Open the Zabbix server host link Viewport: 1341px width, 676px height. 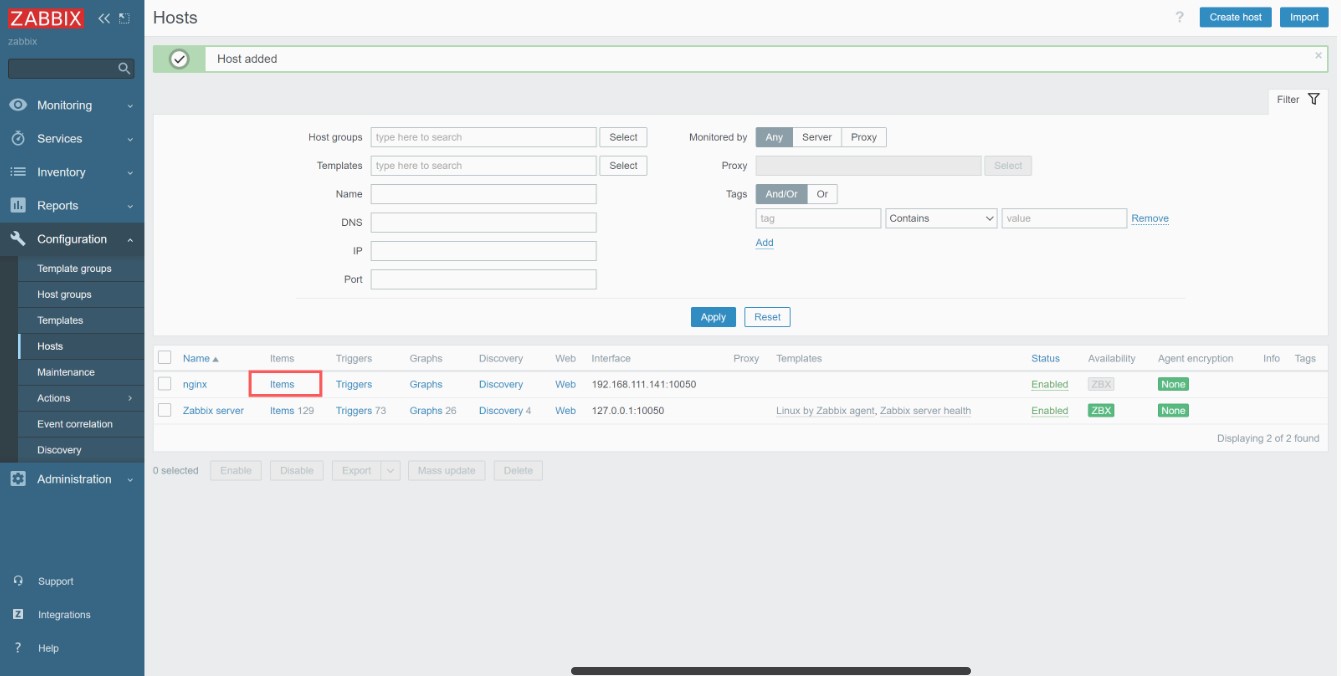(213, 411)
